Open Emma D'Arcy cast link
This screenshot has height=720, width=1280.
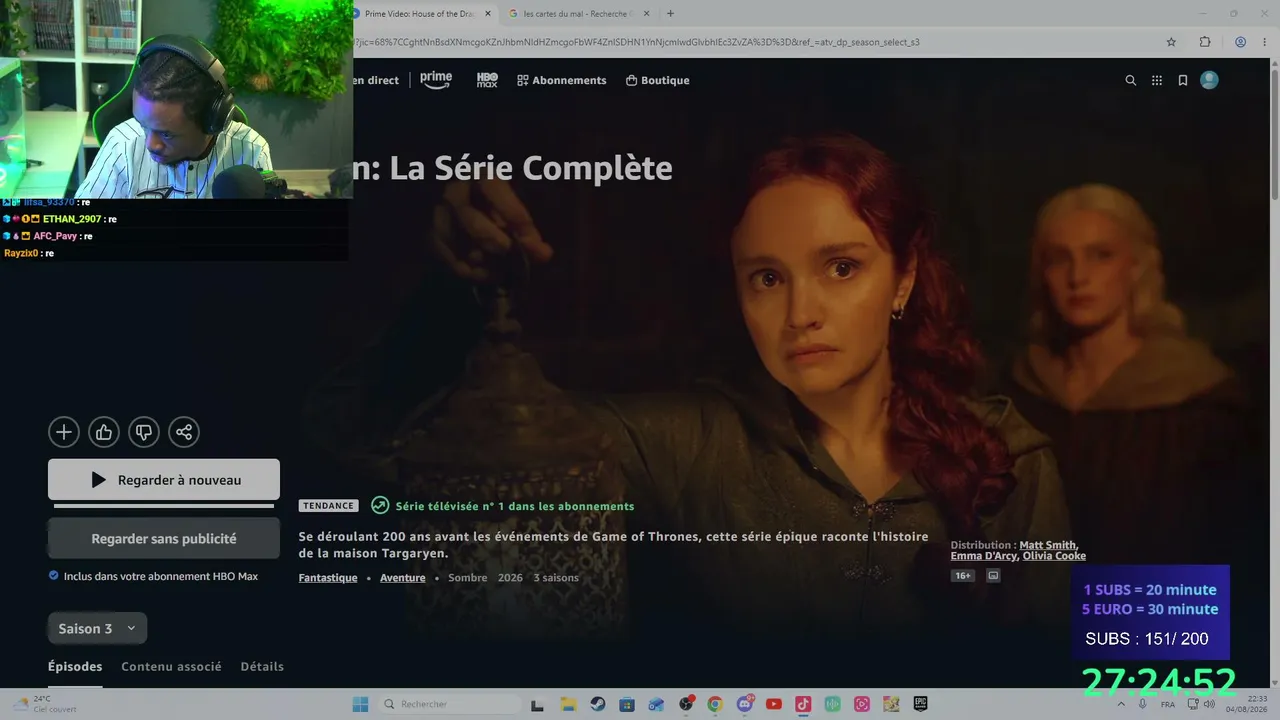pyautogui.click(x=984, y=556)
